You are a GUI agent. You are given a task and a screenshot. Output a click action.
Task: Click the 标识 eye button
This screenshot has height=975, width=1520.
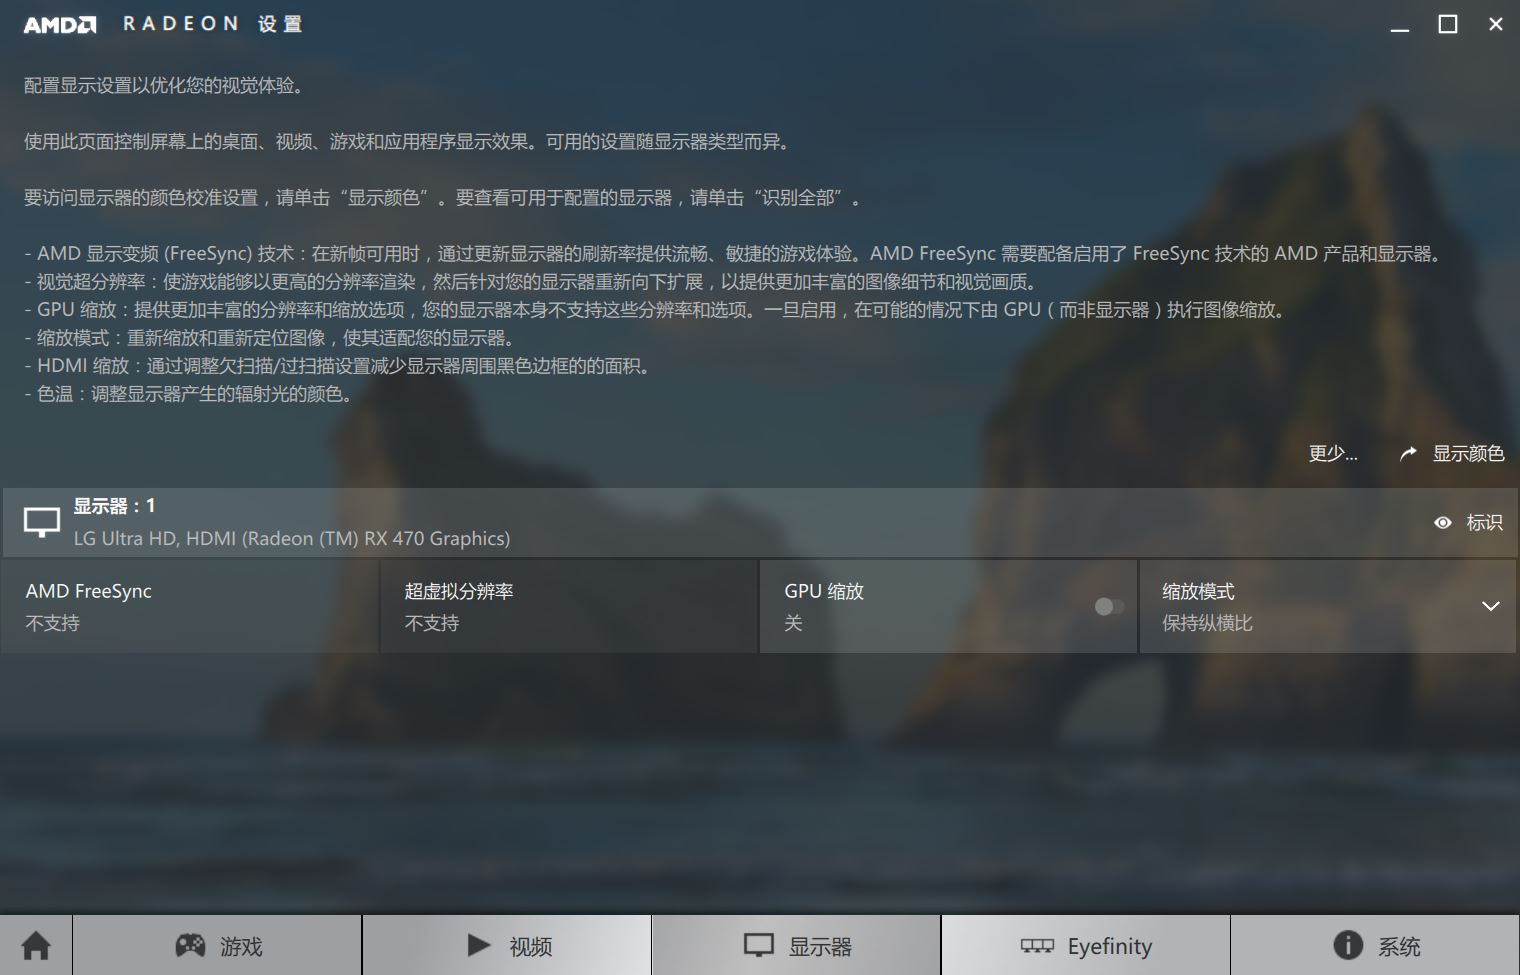click(1468, 522)
